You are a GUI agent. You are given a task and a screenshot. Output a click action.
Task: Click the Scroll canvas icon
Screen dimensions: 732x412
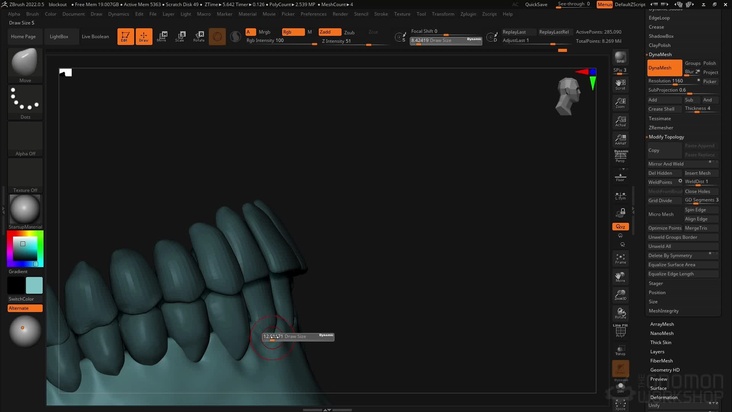click(x=620, y=84)
